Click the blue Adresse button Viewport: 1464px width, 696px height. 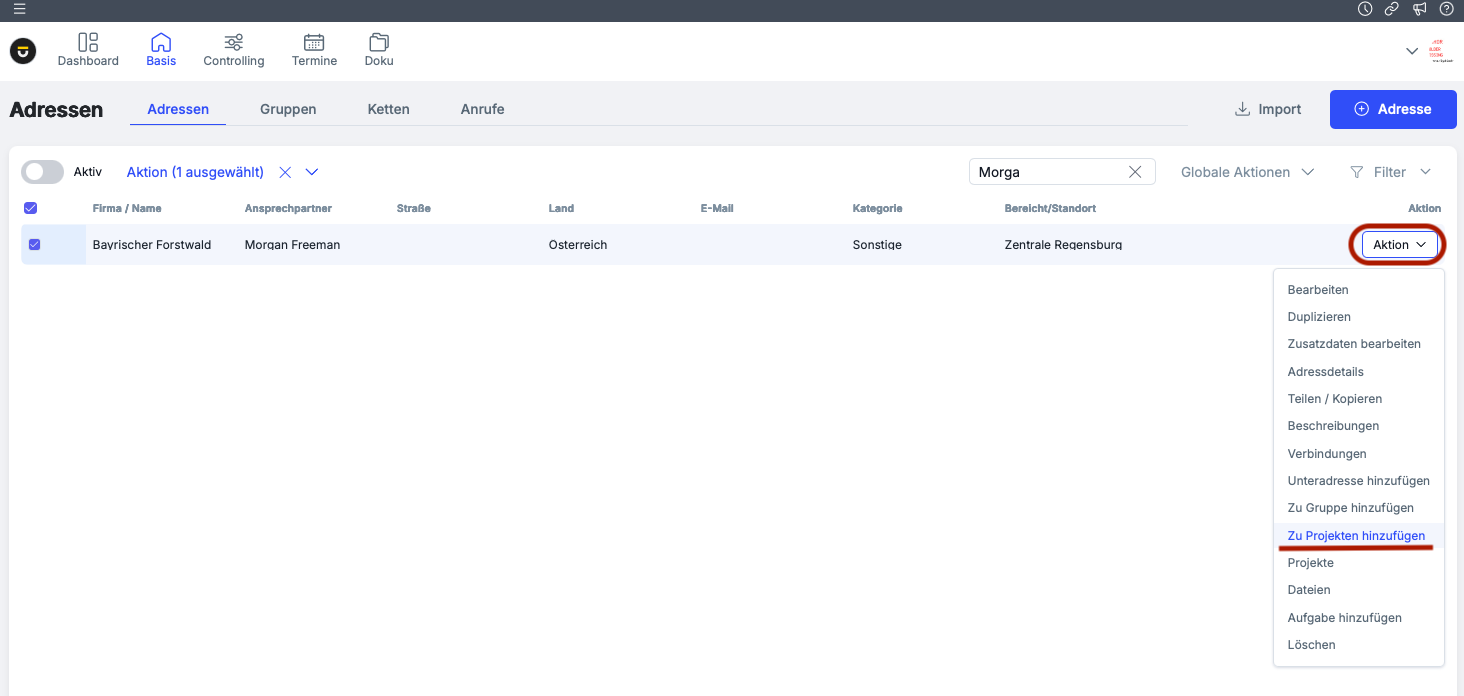click(x=1393, y=109)
